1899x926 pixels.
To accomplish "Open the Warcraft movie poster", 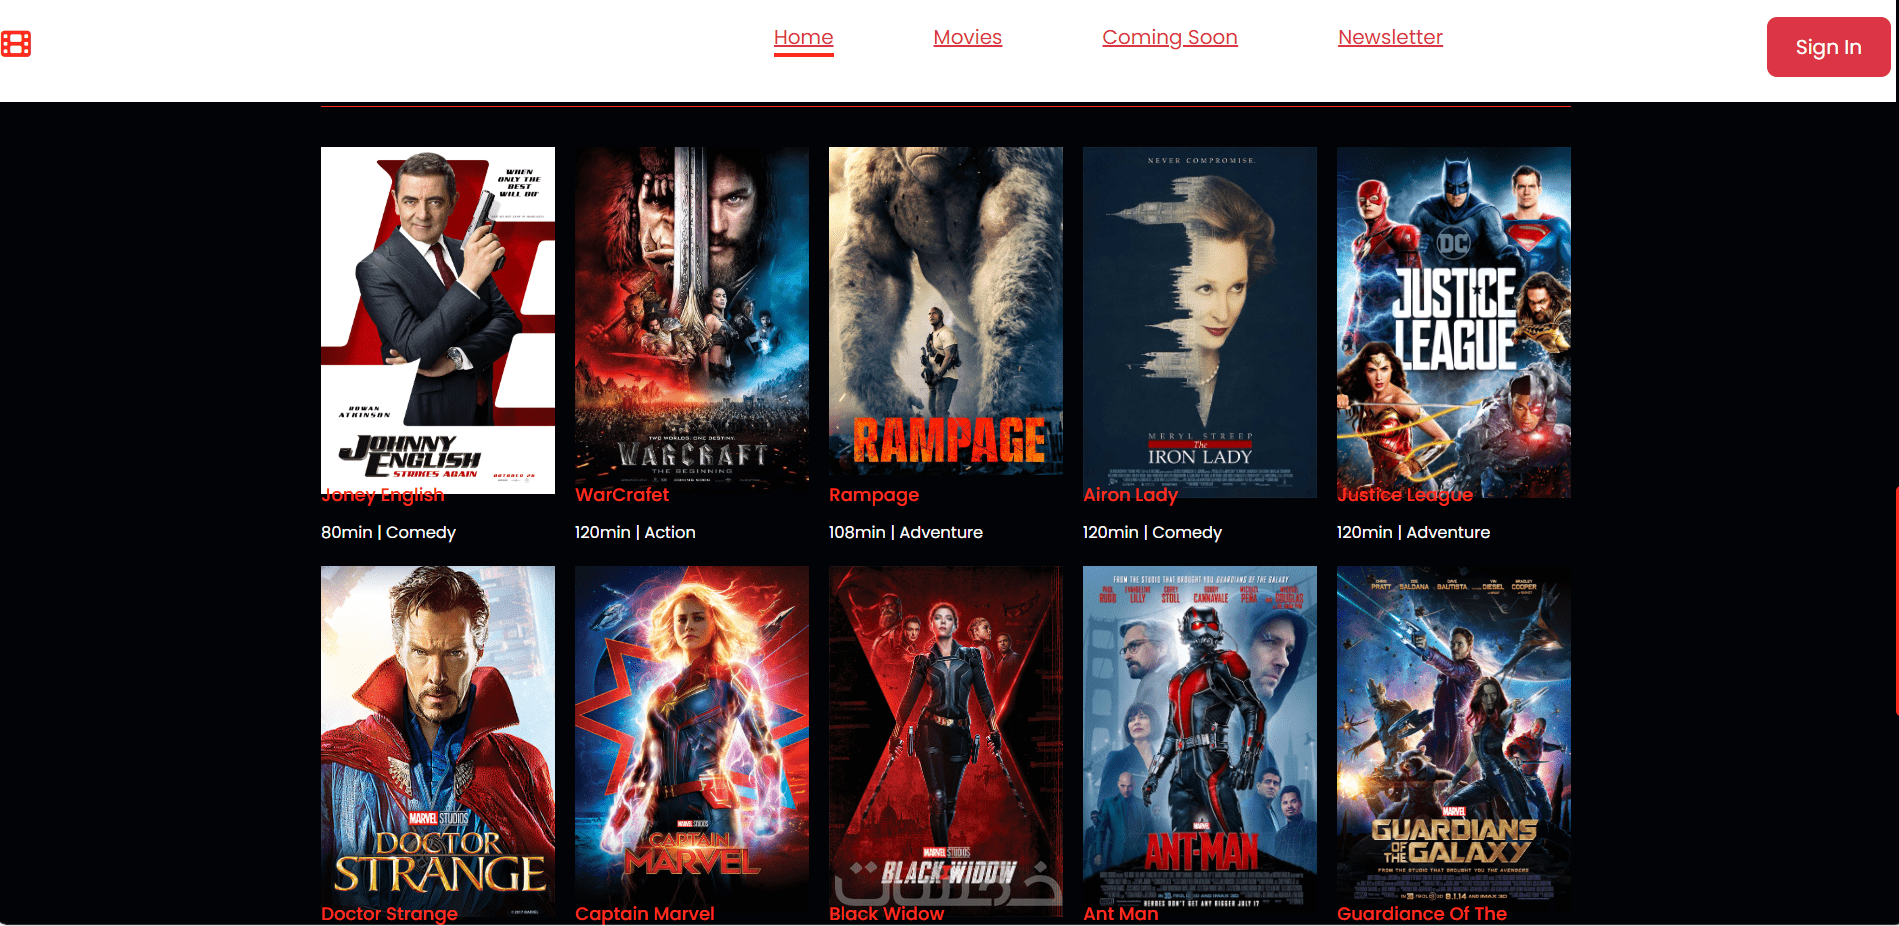I will point(692,320).
